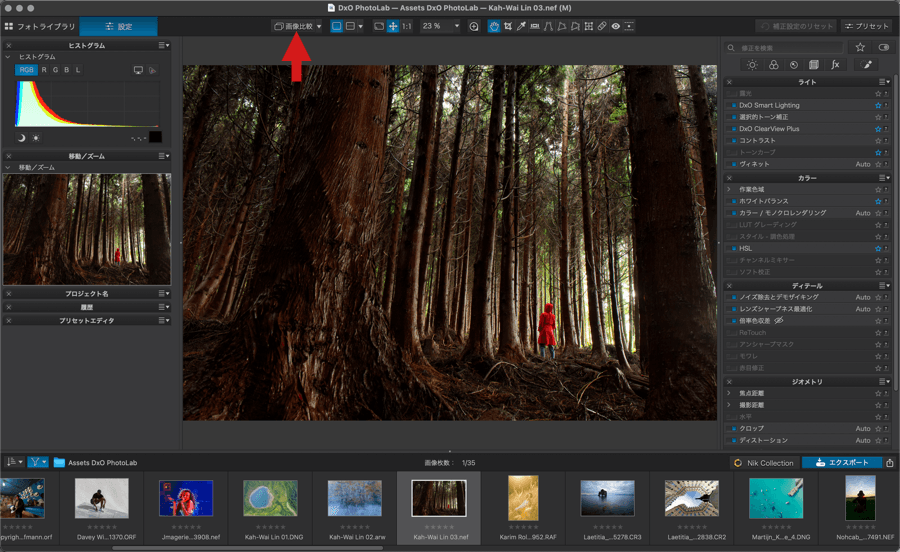Collapse the ヒストグラム subsection chevron
Viewport: 900px width, 552px height.
[8, 57]
